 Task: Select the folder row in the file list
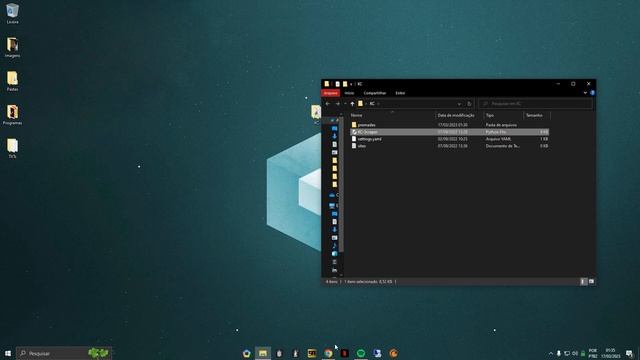[449, 125]
